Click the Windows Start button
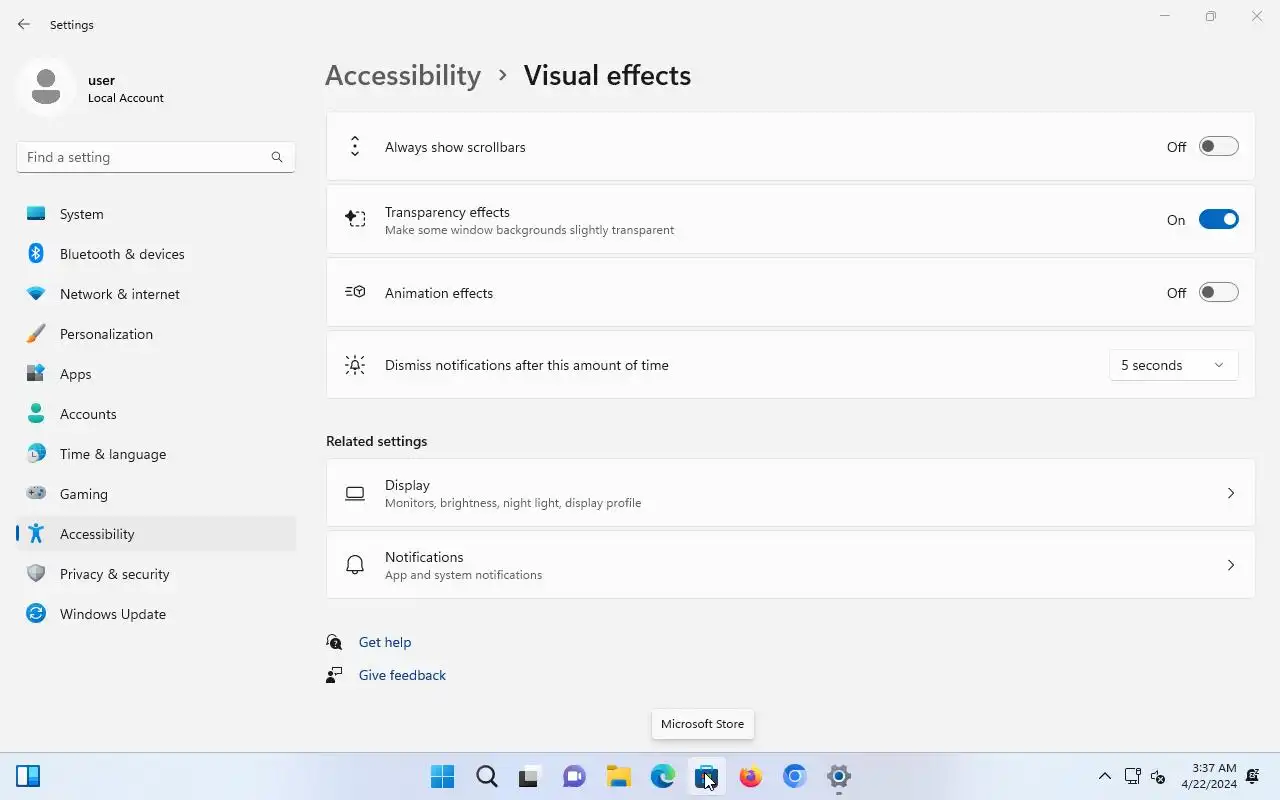Image resolution: width=1280 pixels, height=800 pixels. click(442, 776)
